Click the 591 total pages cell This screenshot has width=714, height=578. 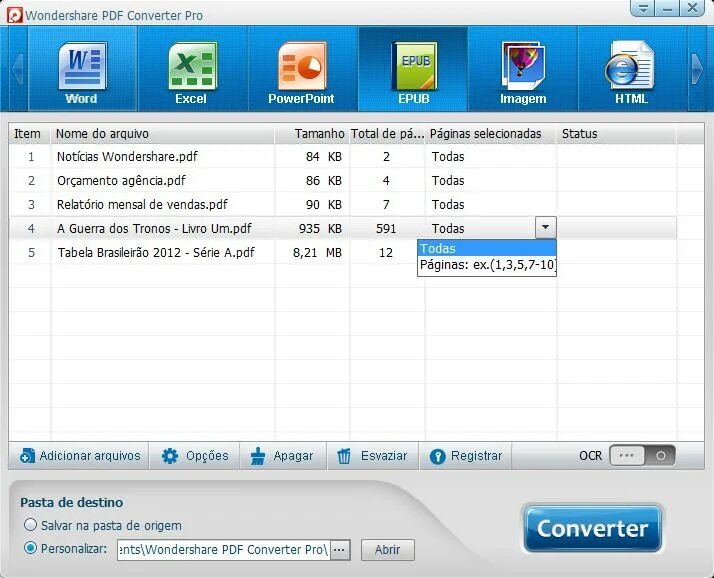[386, 228]
